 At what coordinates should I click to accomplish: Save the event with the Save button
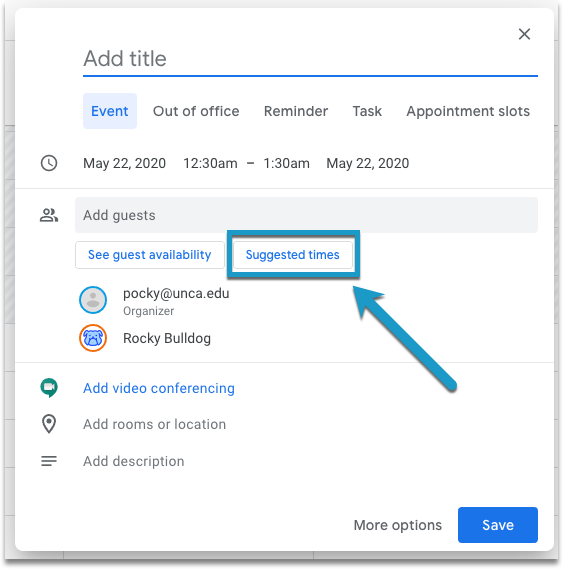click(x=498, y=525)
